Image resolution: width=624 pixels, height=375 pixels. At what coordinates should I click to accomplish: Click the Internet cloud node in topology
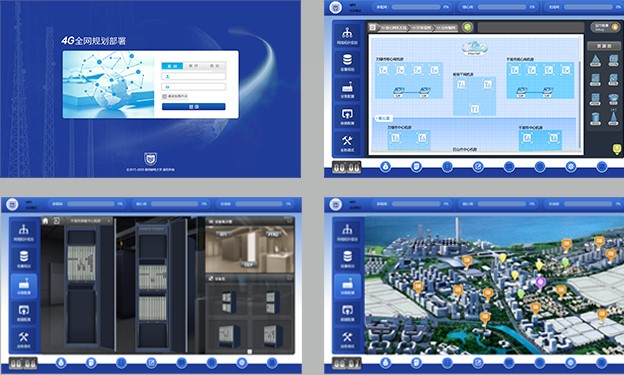click(474, 48)
